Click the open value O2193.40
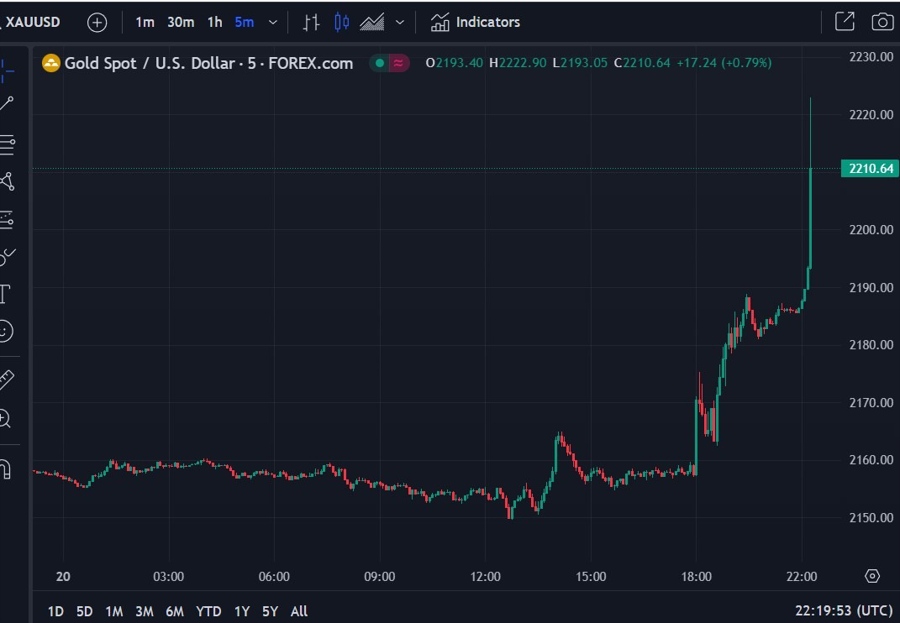Image resolution: width=900 pixels, height=623 pixels. (454, 63)
